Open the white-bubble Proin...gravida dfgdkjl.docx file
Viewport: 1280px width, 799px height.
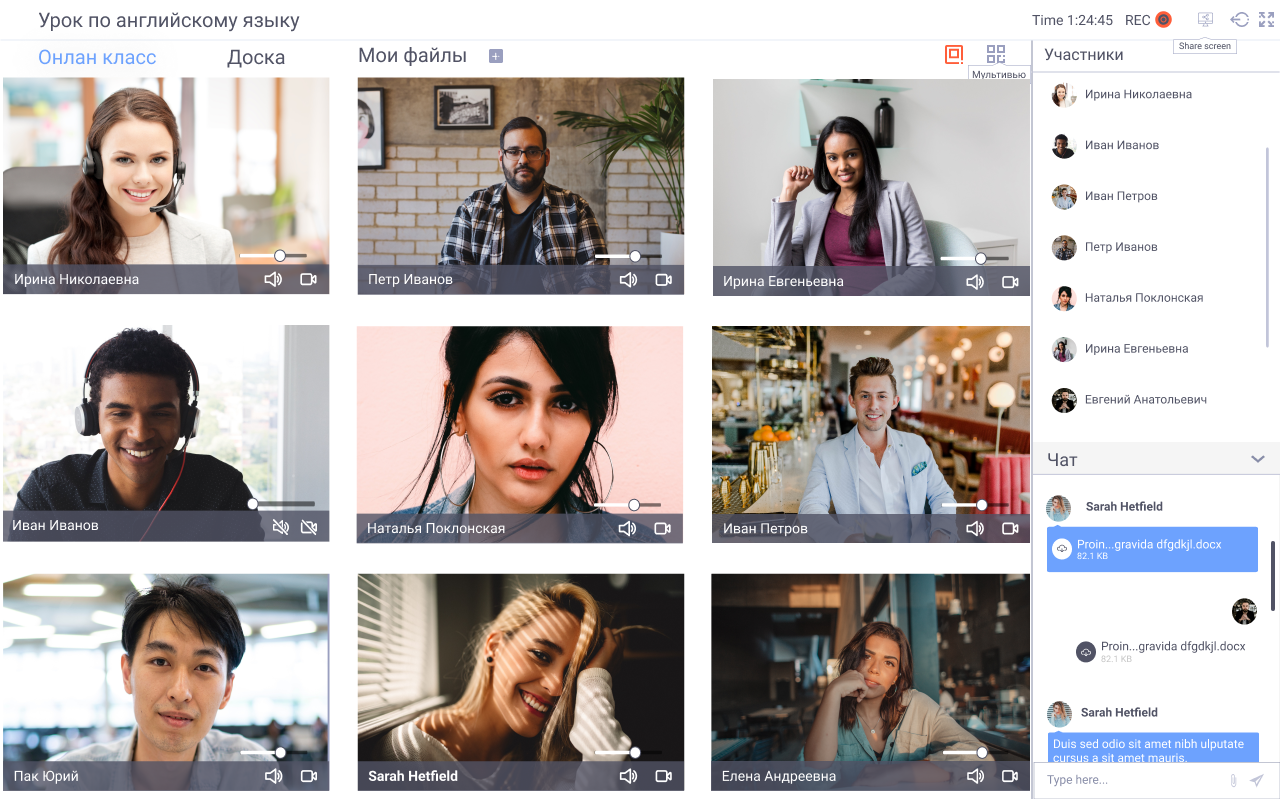[x=1173, y=647]
